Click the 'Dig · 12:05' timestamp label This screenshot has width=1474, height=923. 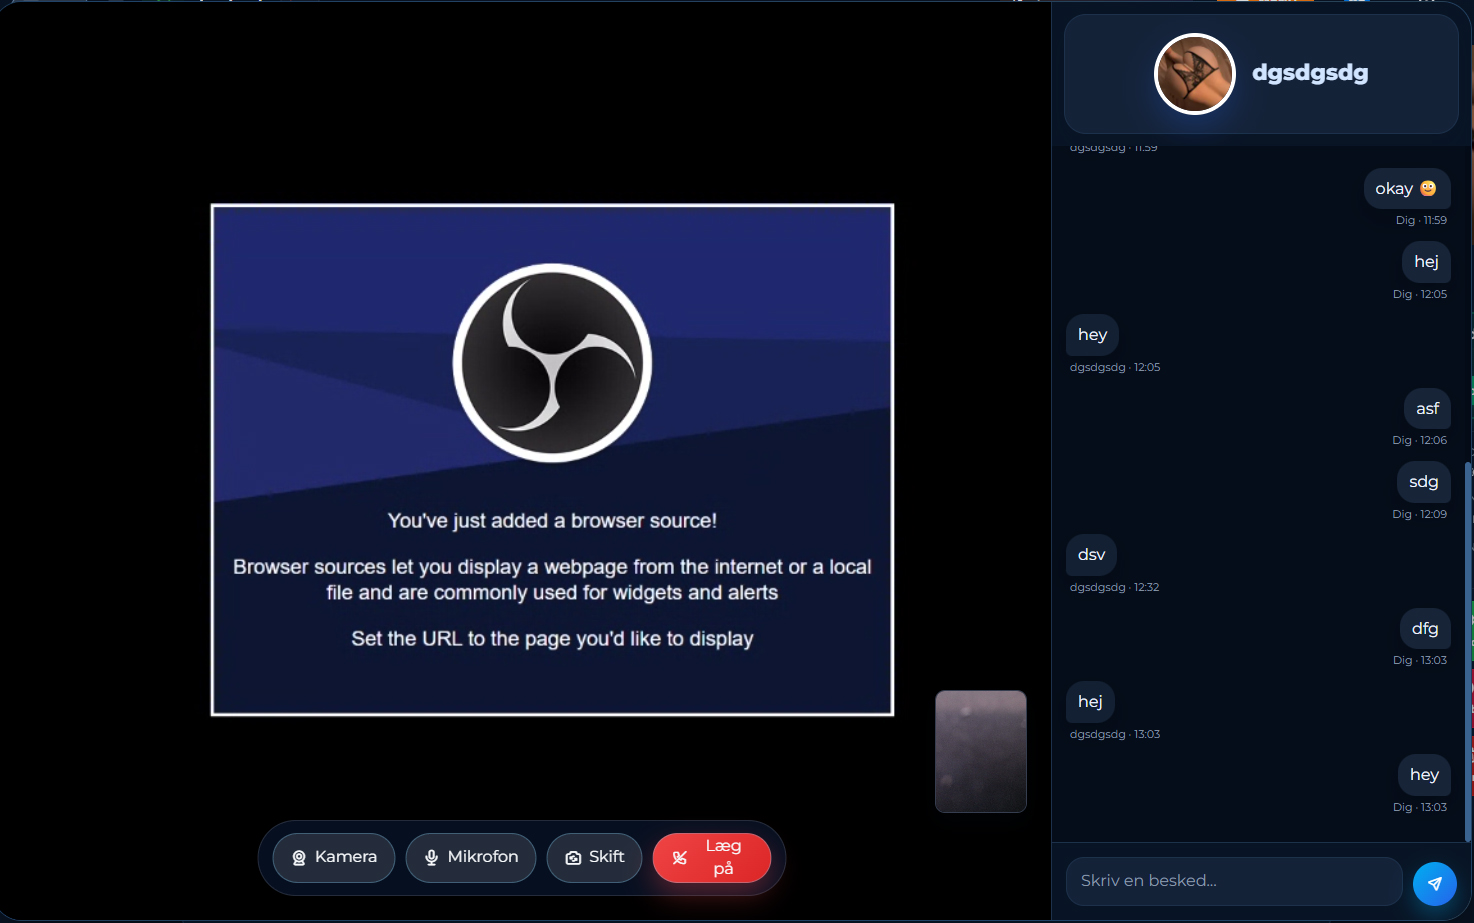(1420, 295)
